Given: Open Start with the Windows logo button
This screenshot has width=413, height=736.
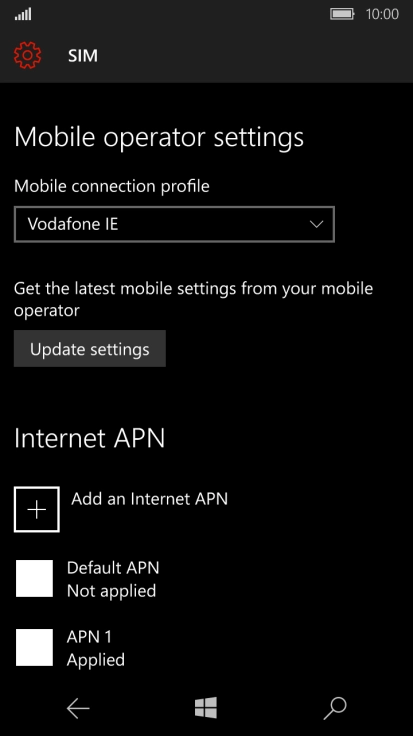Looking at the screenshot, I should pyautogui.click(x=206, y=708).
